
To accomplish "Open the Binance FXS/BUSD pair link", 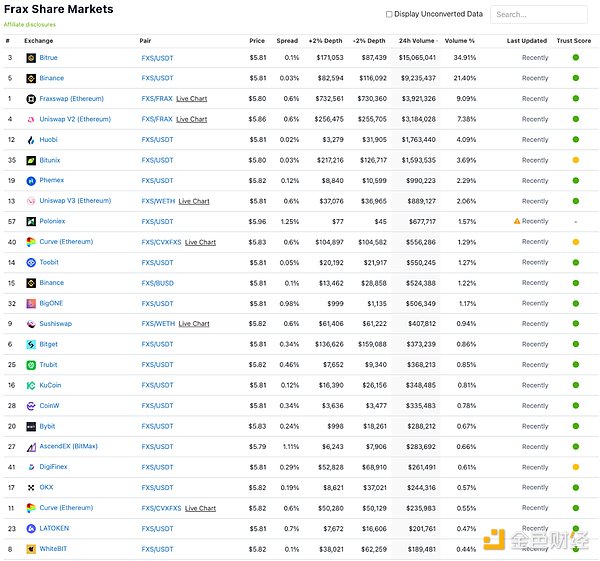I will point(157,283).
